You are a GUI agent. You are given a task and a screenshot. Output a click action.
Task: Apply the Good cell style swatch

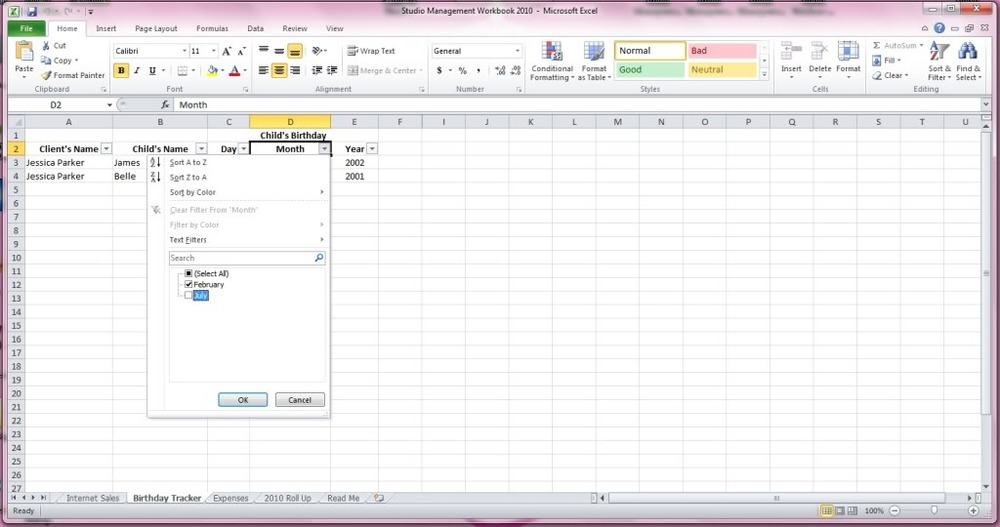coord(650,70)
